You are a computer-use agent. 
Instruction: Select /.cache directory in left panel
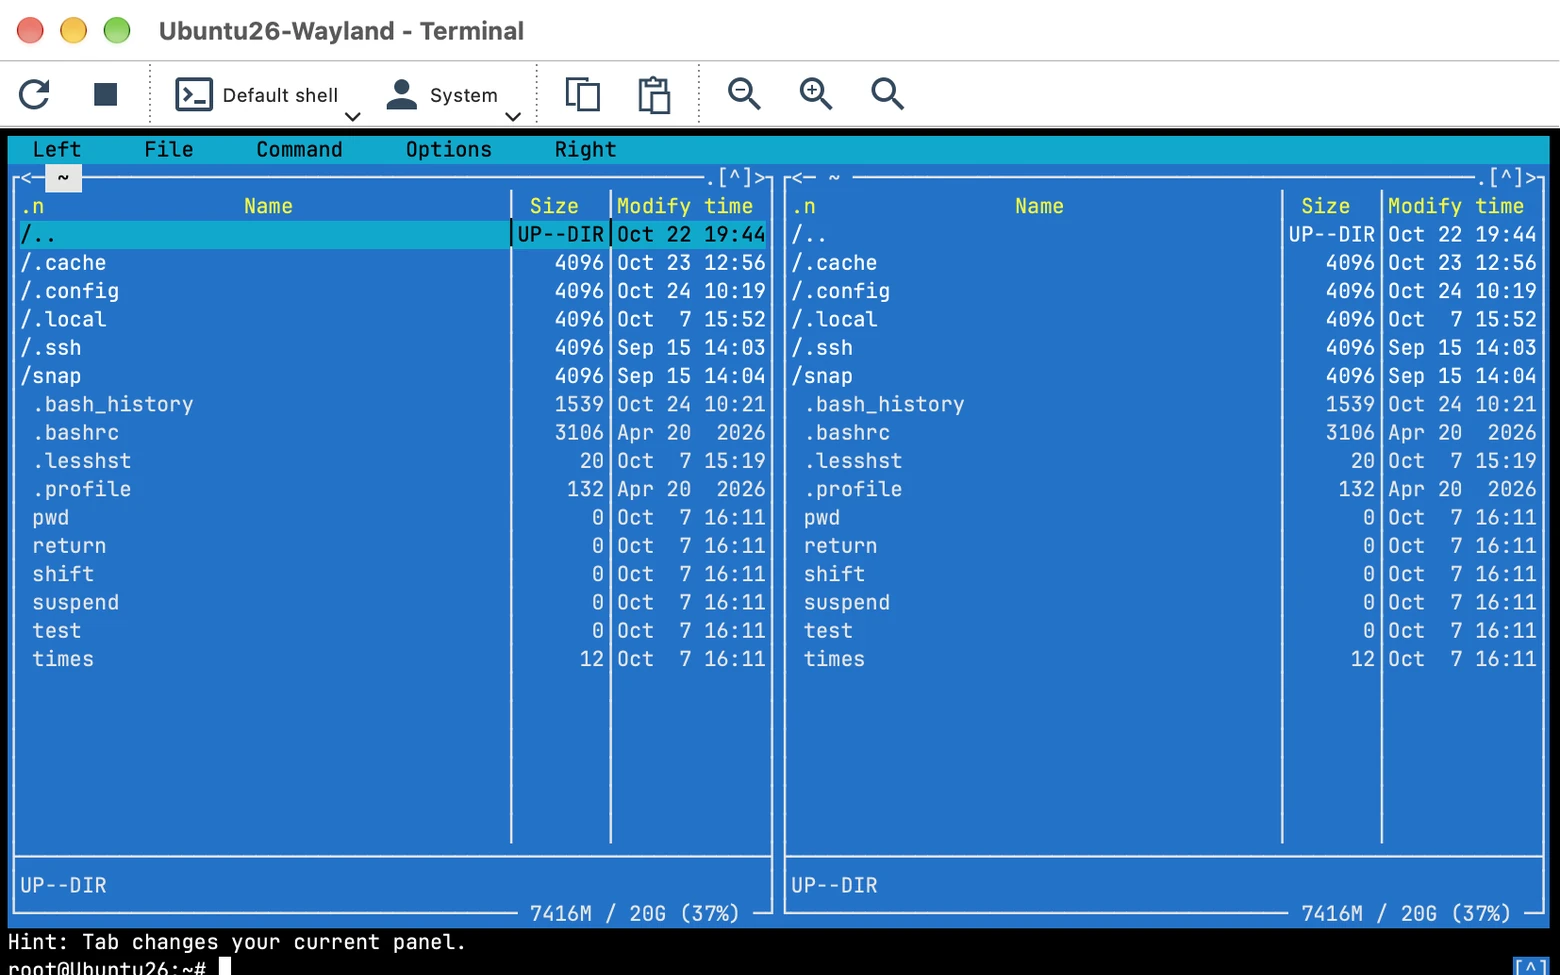(x=392, y=263)
